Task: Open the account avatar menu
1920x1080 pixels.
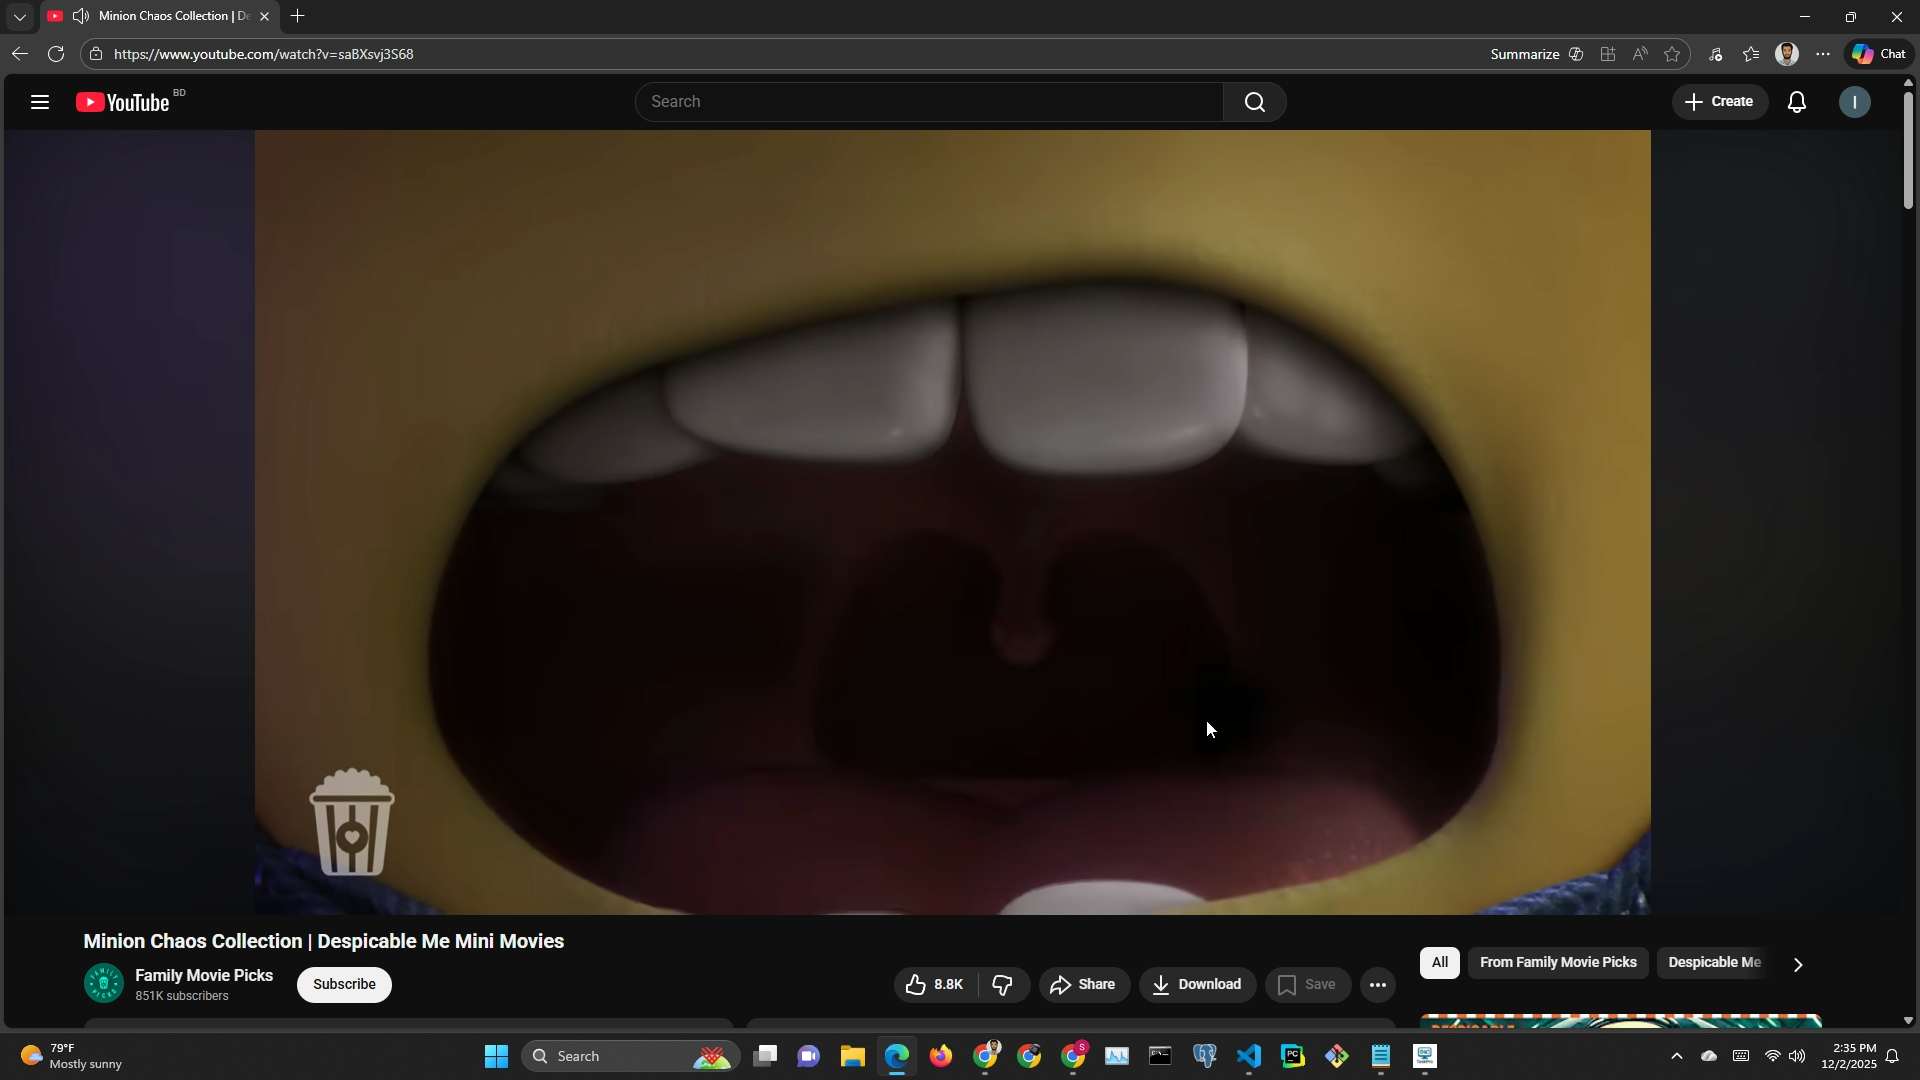Action: (1855, 102)
